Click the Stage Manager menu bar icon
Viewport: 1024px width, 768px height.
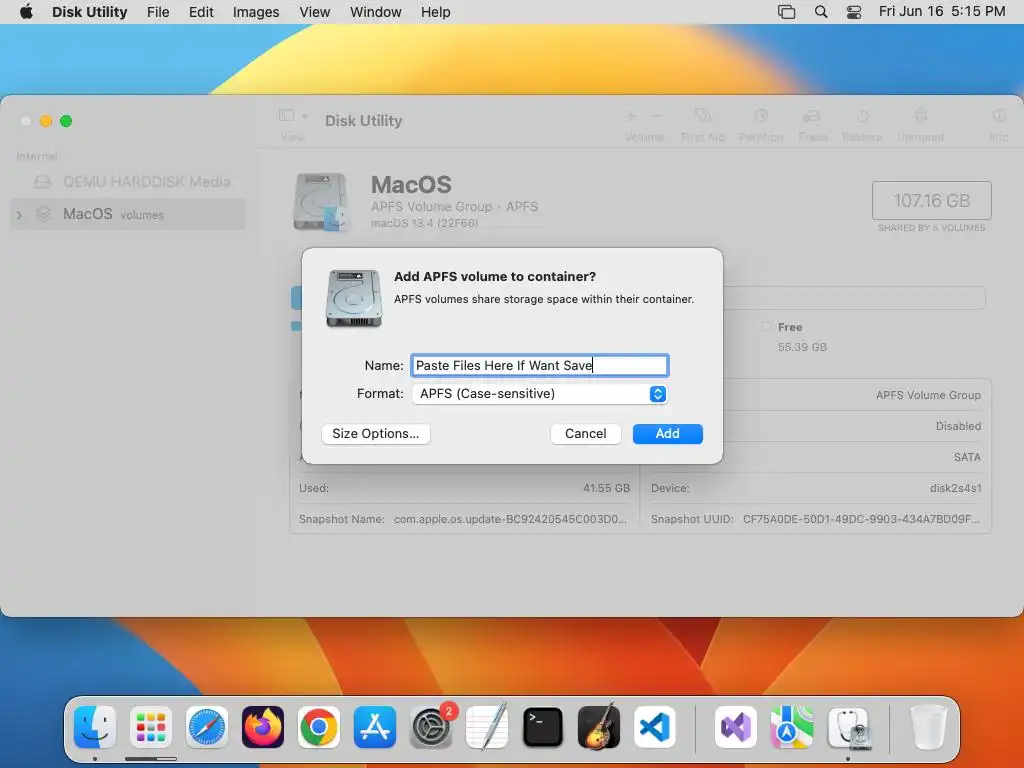[786, 12]
